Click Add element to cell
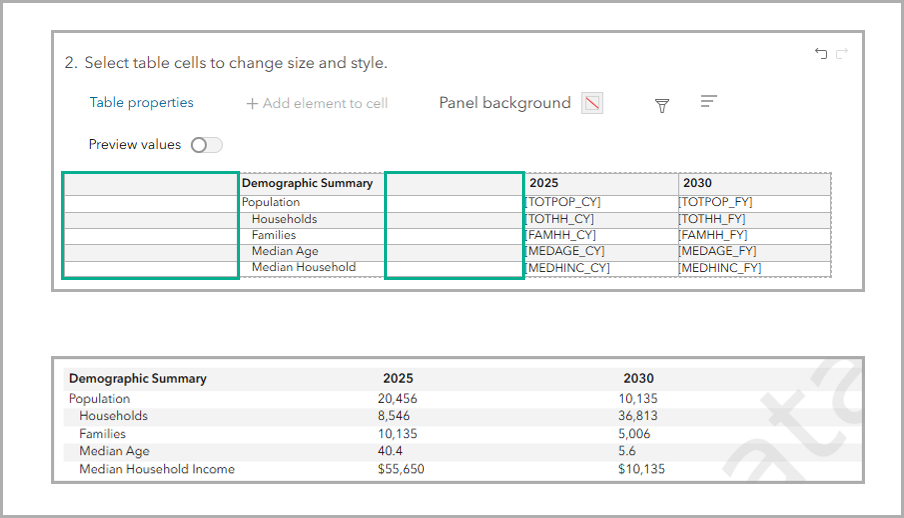 pyautogui.click(x=317, y=103)
